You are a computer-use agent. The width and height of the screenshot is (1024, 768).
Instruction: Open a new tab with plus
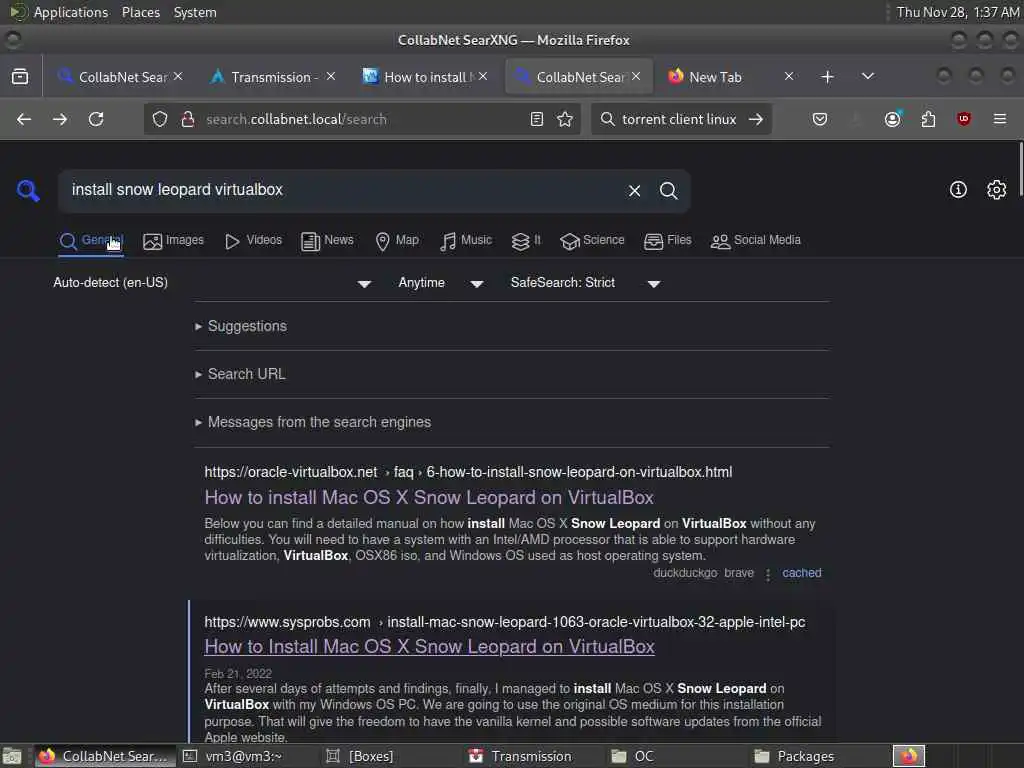tap(827, 76)
